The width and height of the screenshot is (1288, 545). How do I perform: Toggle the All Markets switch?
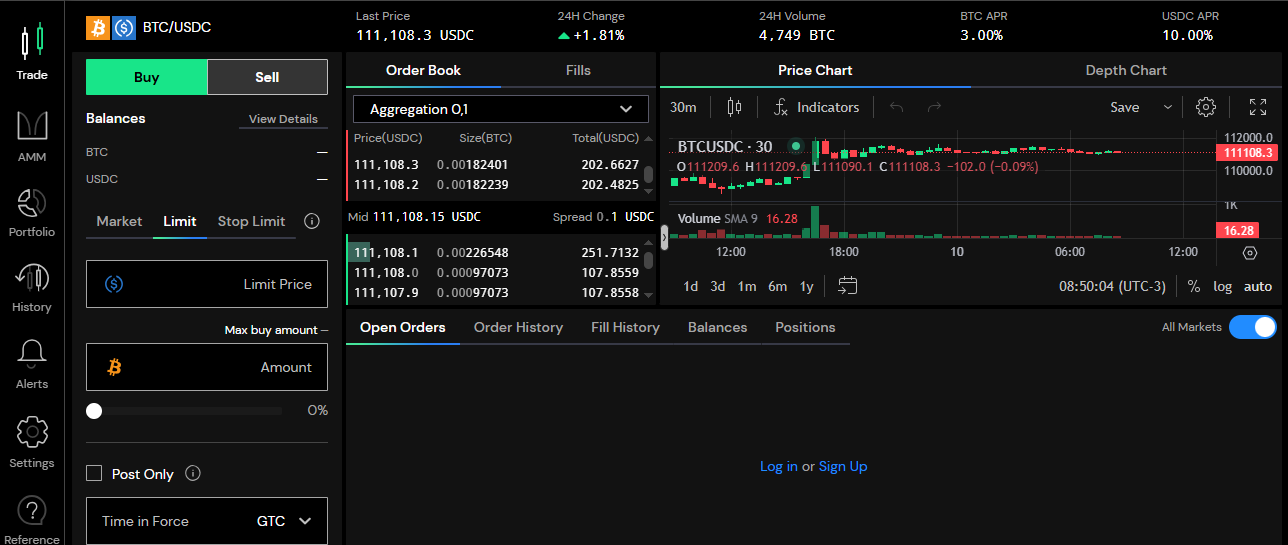(1252, 327)
